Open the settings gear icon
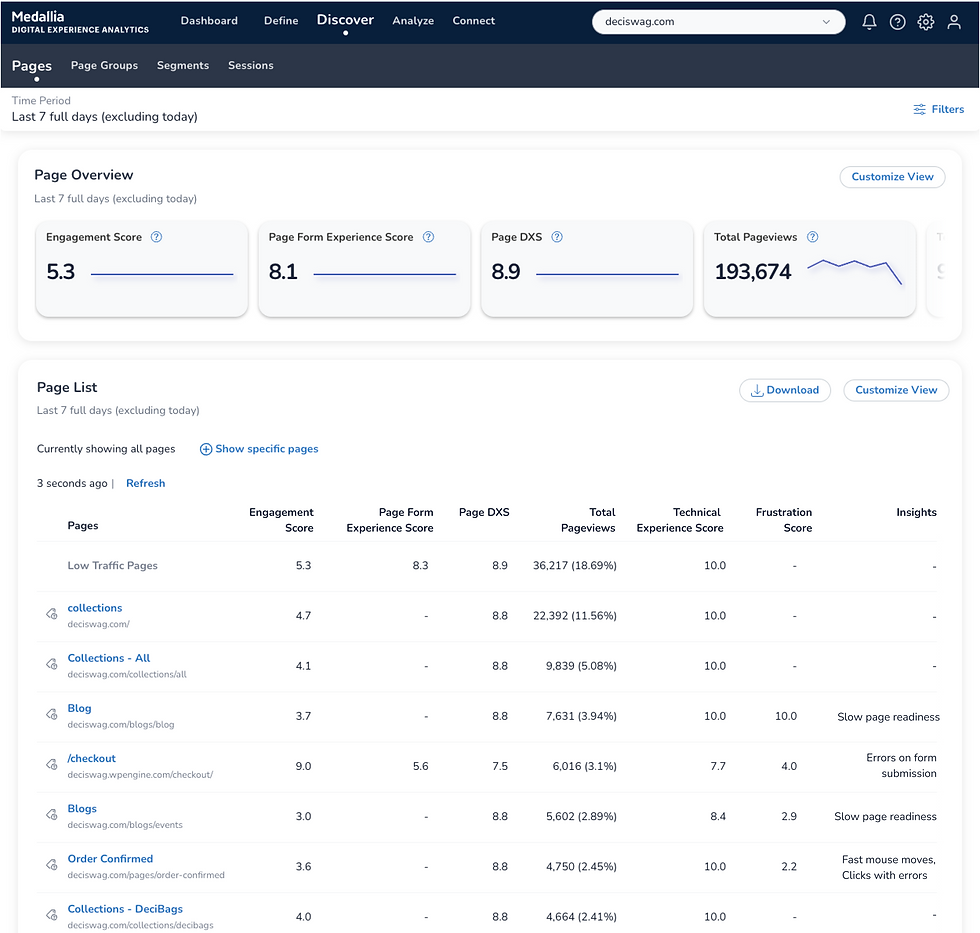980x933 pixels. click(x=925, y=22)
